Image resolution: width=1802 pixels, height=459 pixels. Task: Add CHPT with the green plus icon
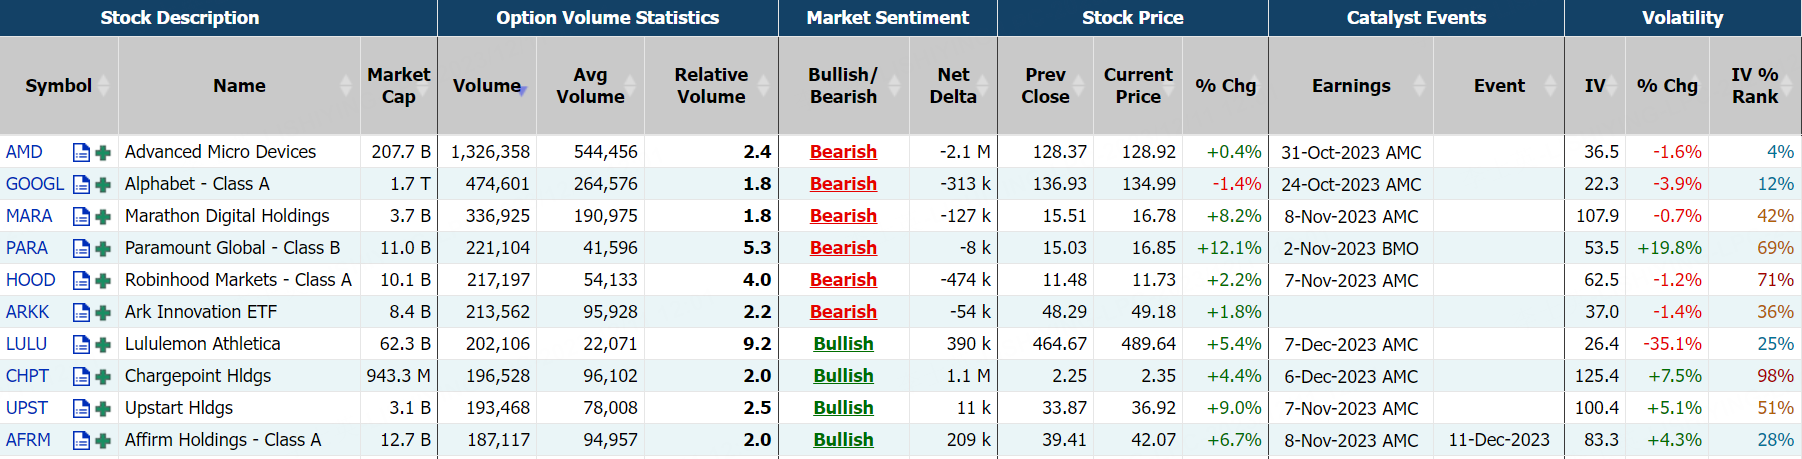(102, 376)
